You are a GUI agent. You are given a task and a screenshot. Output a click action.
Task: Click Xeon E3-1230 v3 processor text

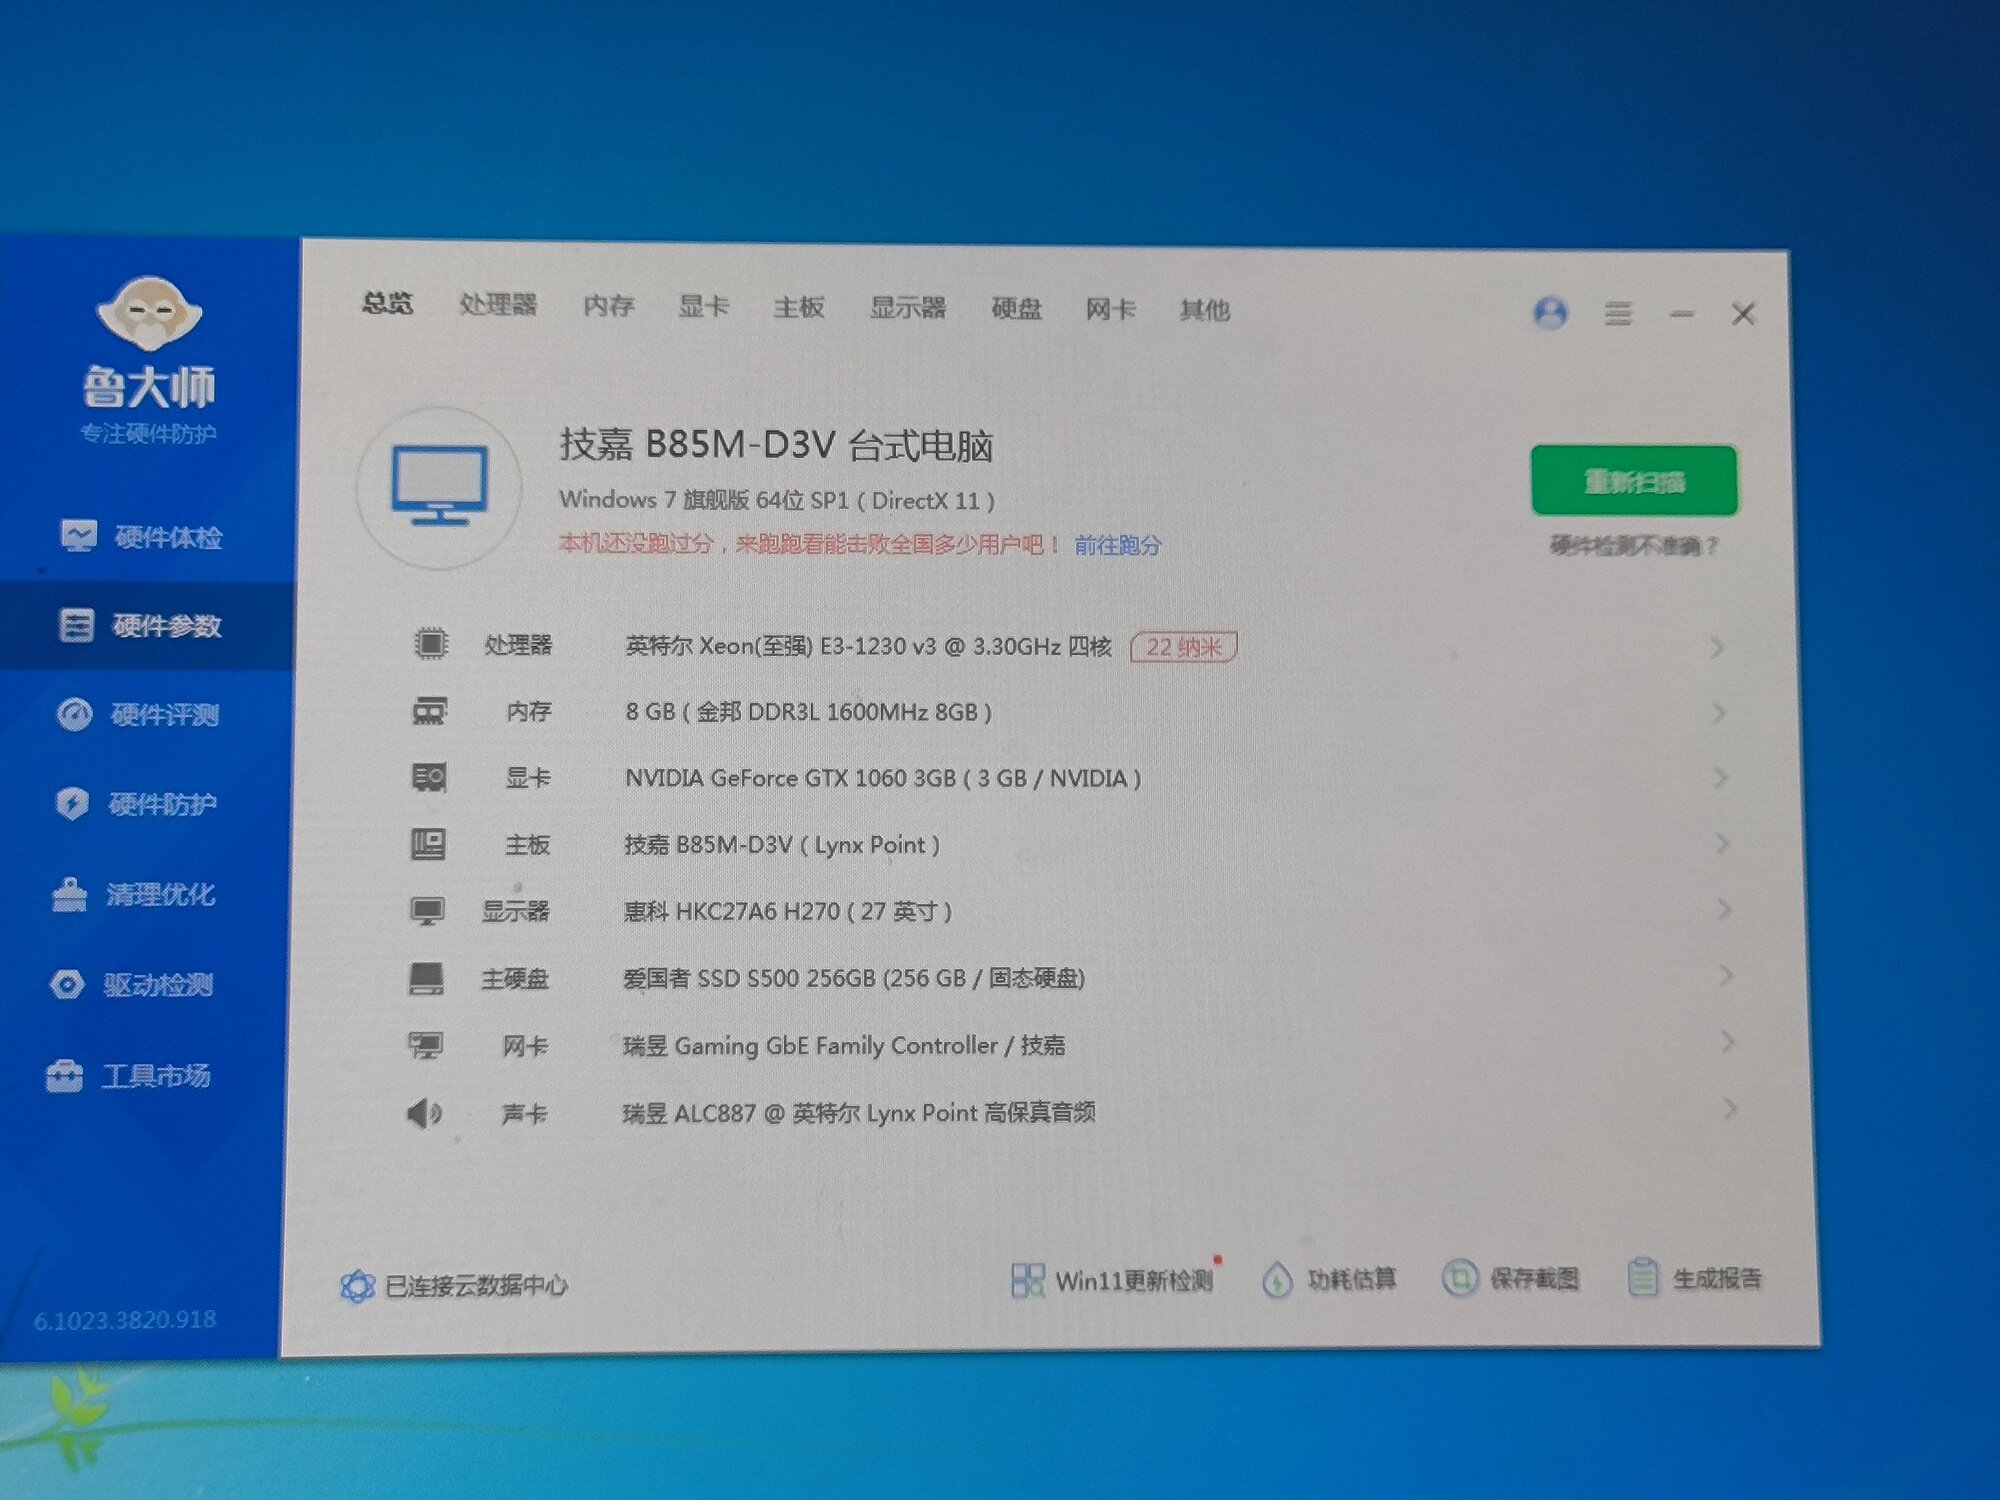(868, 646)
